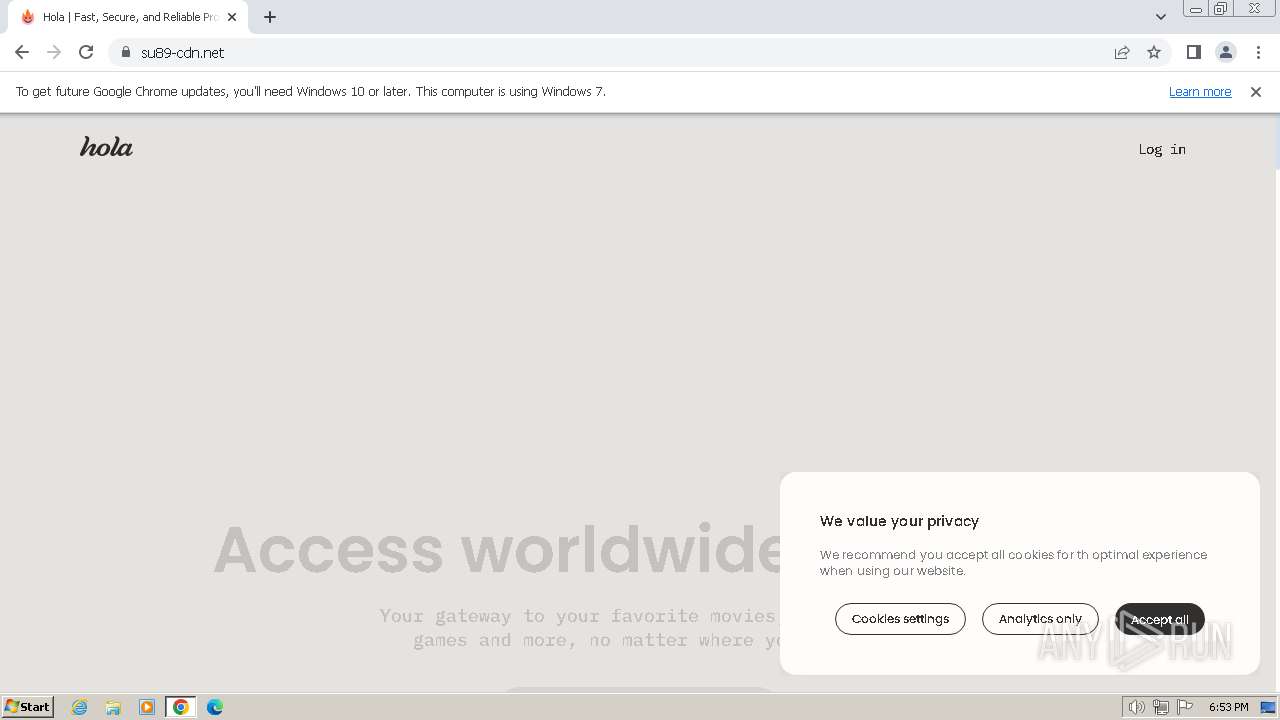Open a new browser tab
The height and width of the screenshot is (720, 1280).
click(270, 17)
